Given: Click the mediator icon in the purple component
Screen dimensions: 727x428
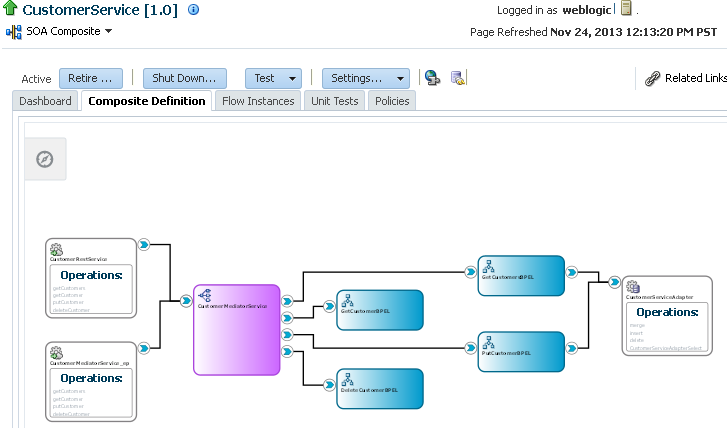Looking at the screenshot, I should [204, 295].
